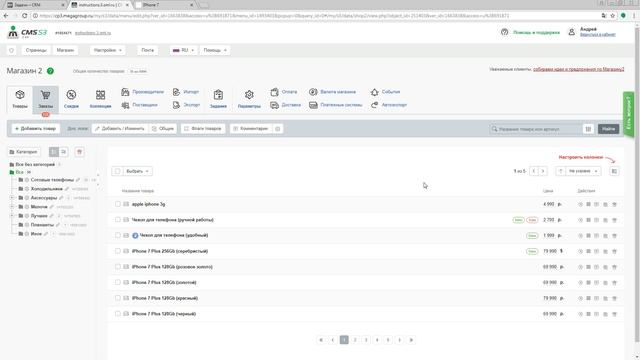Open the Помощь dropdown menu

pos(215,50)
